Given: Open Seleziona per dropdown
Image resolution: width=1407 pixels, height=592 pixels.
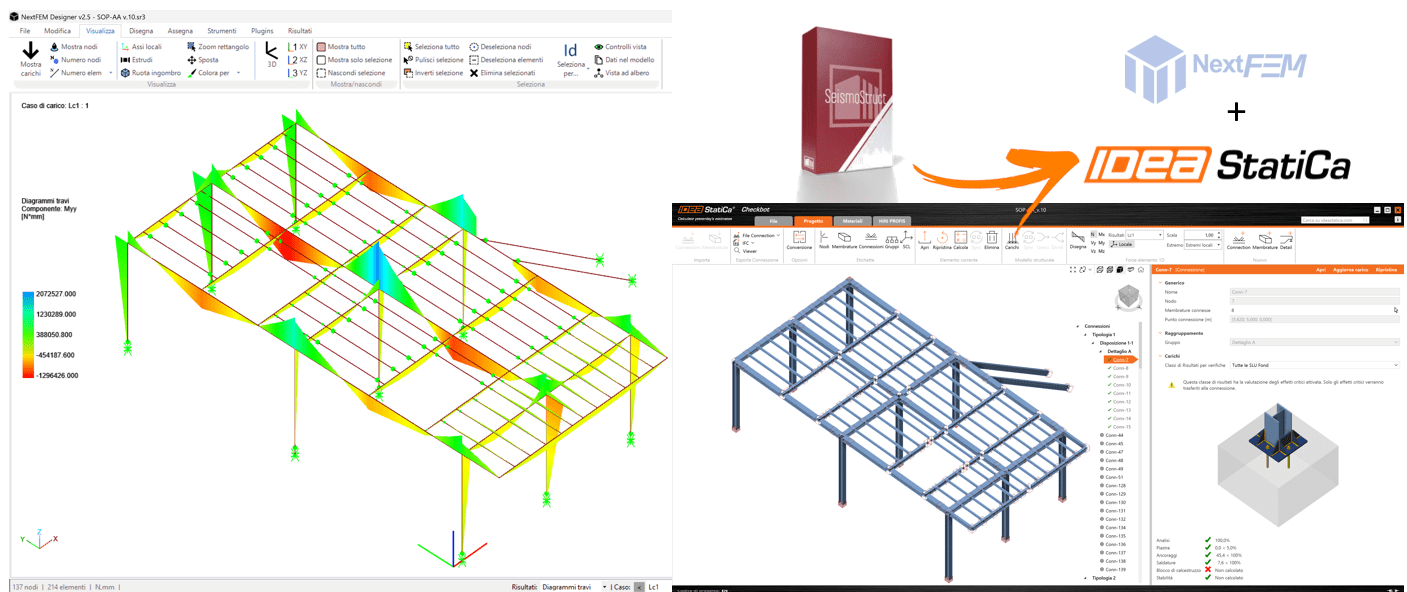Looking at the screenshot, I should tap(571, 60).
